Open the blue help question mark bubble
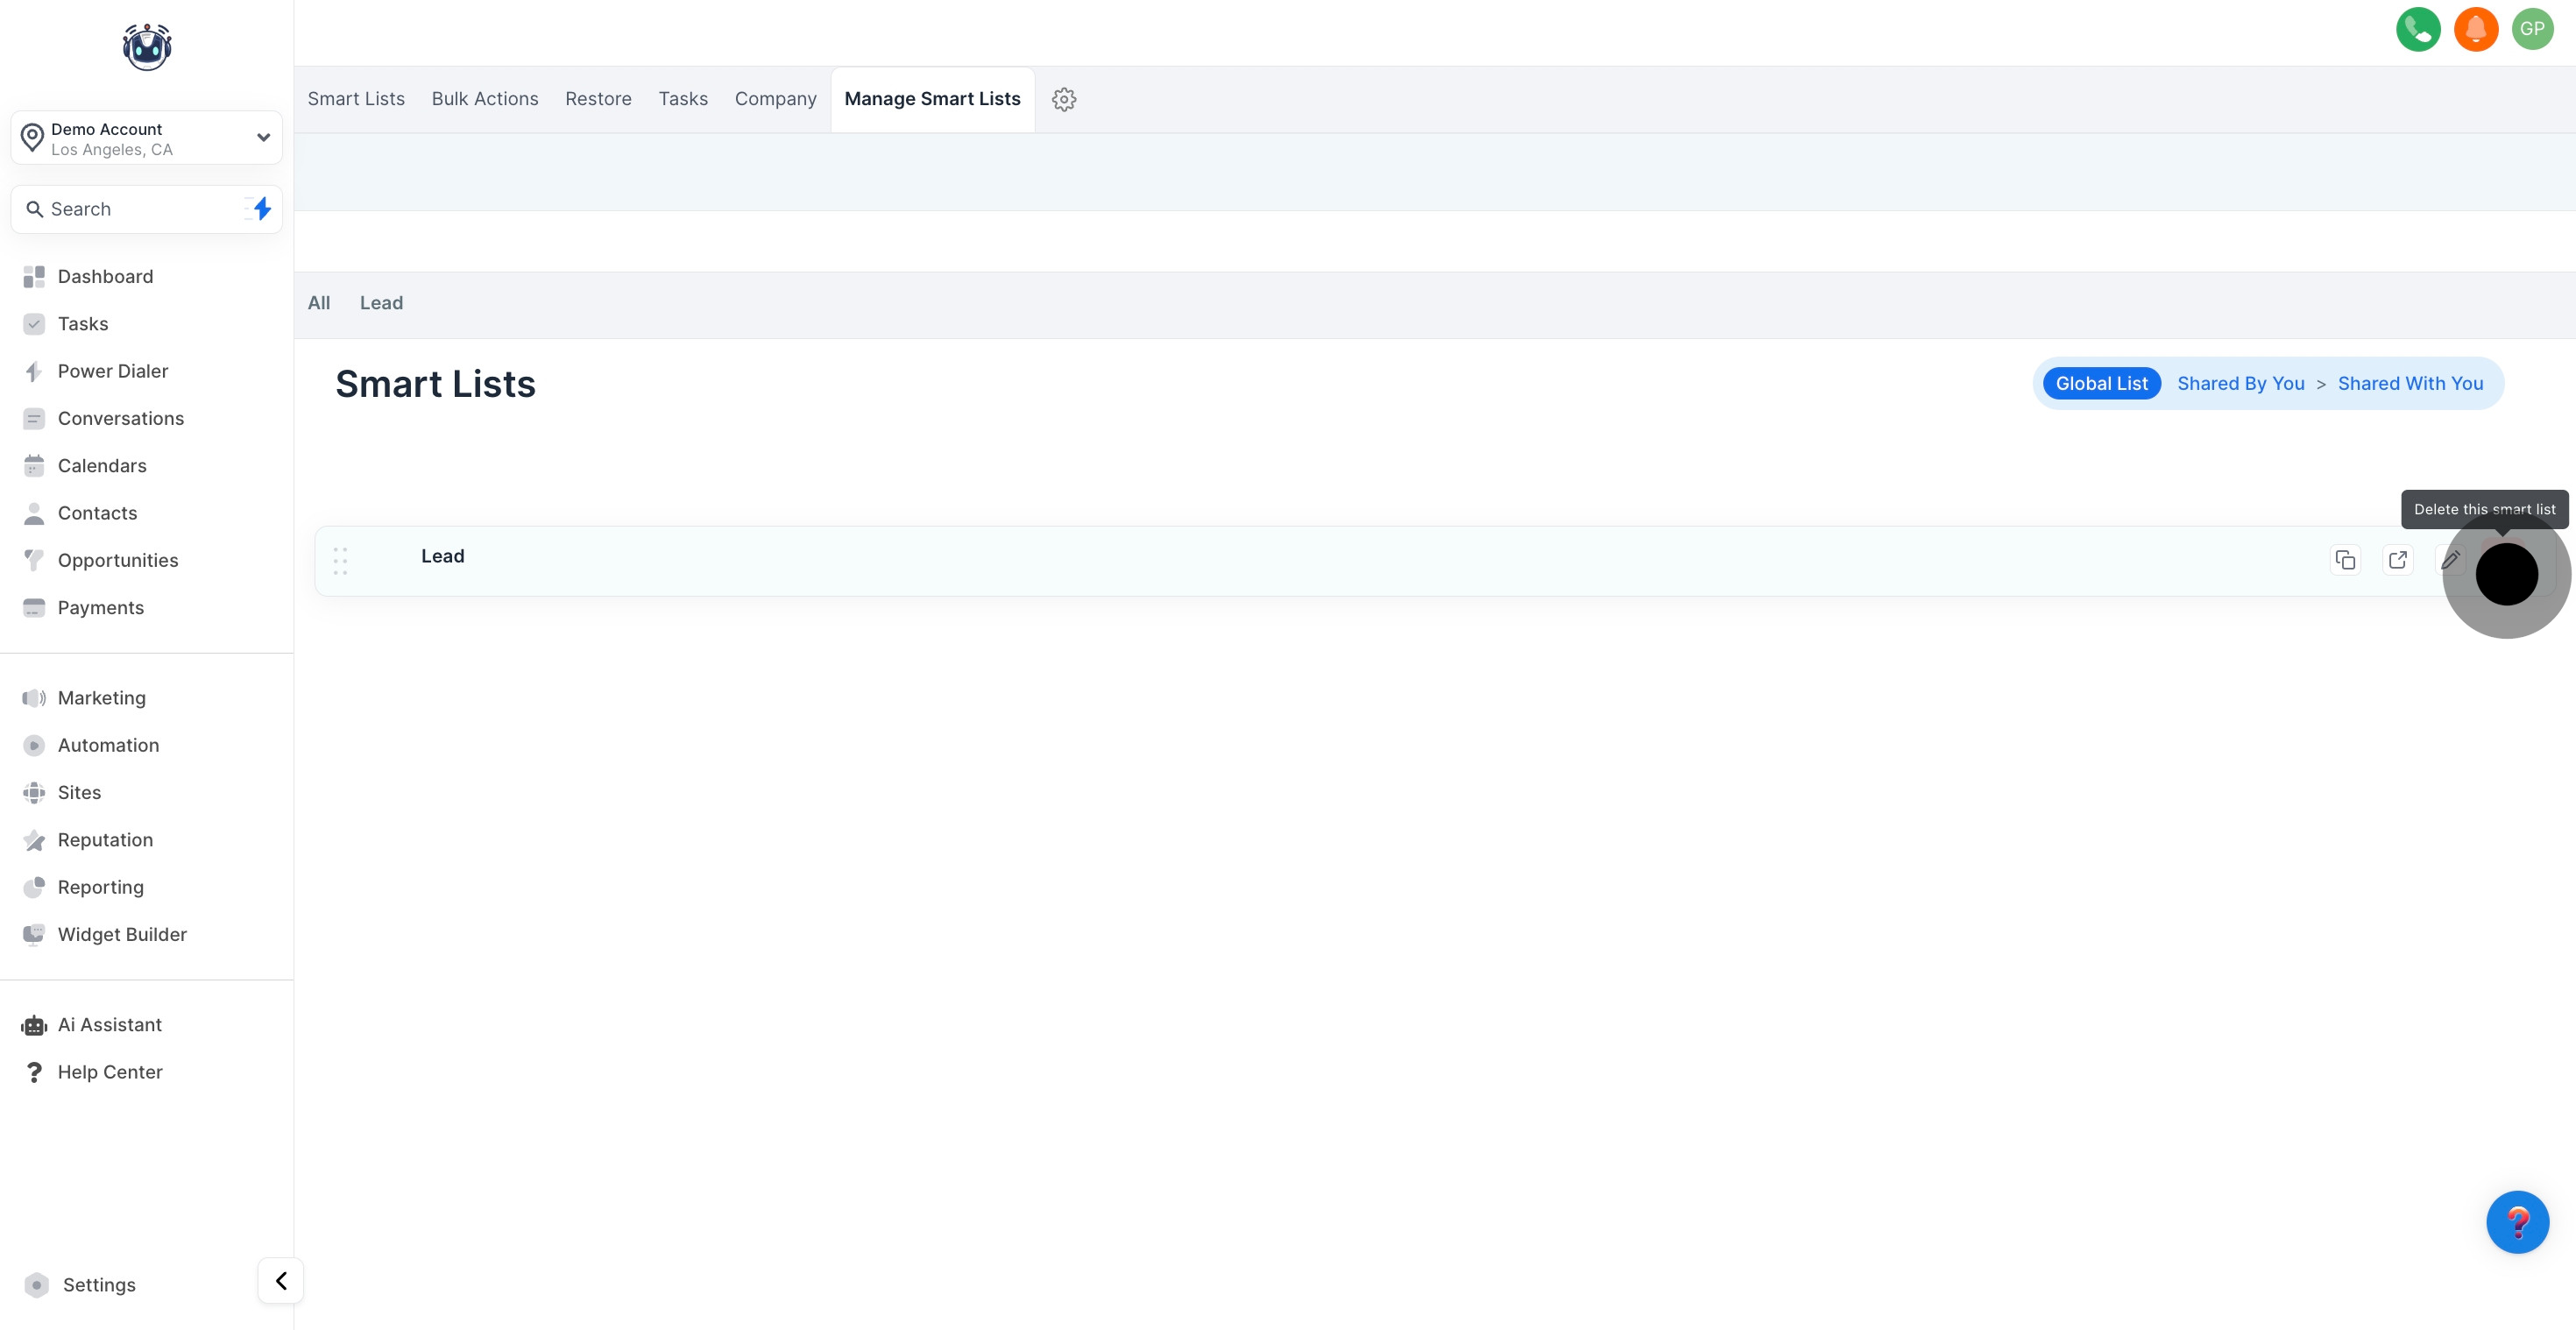This screenshot has height=1330, width=2576. 2516,1222
